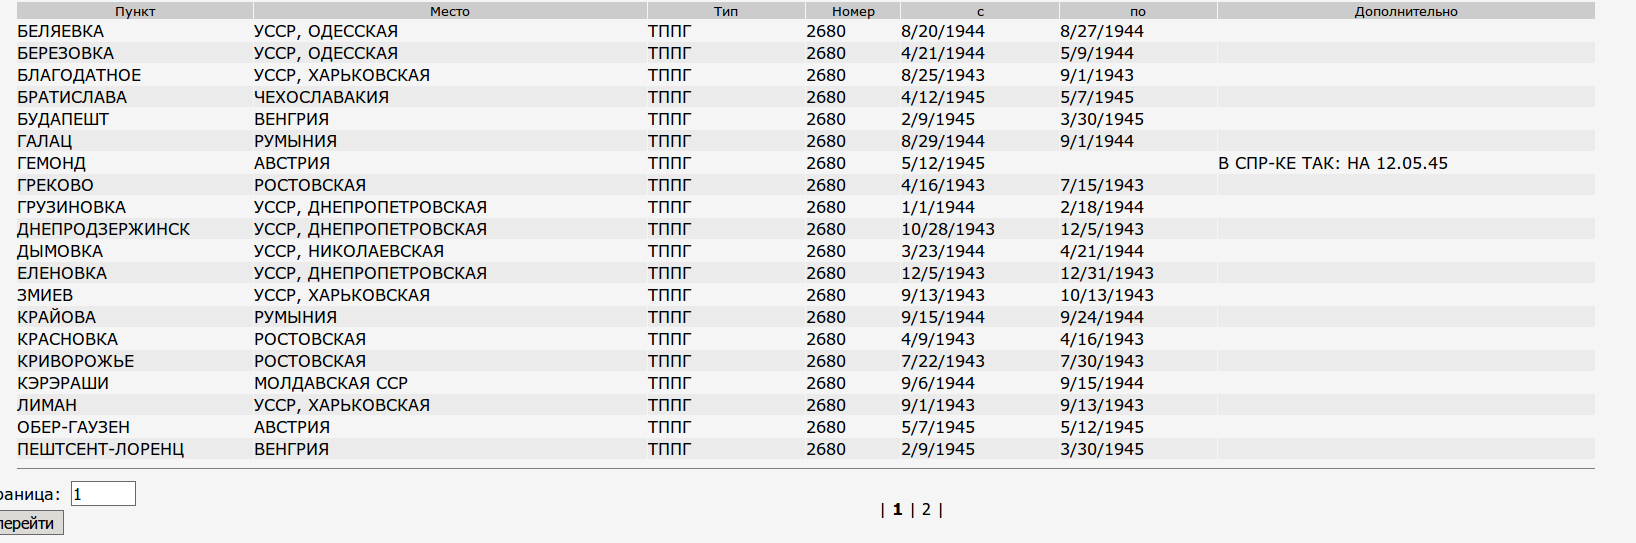Screen dimensions: 1636x543
Task: Select the БРАТИСЛАВА location cell
Action: 72,97
